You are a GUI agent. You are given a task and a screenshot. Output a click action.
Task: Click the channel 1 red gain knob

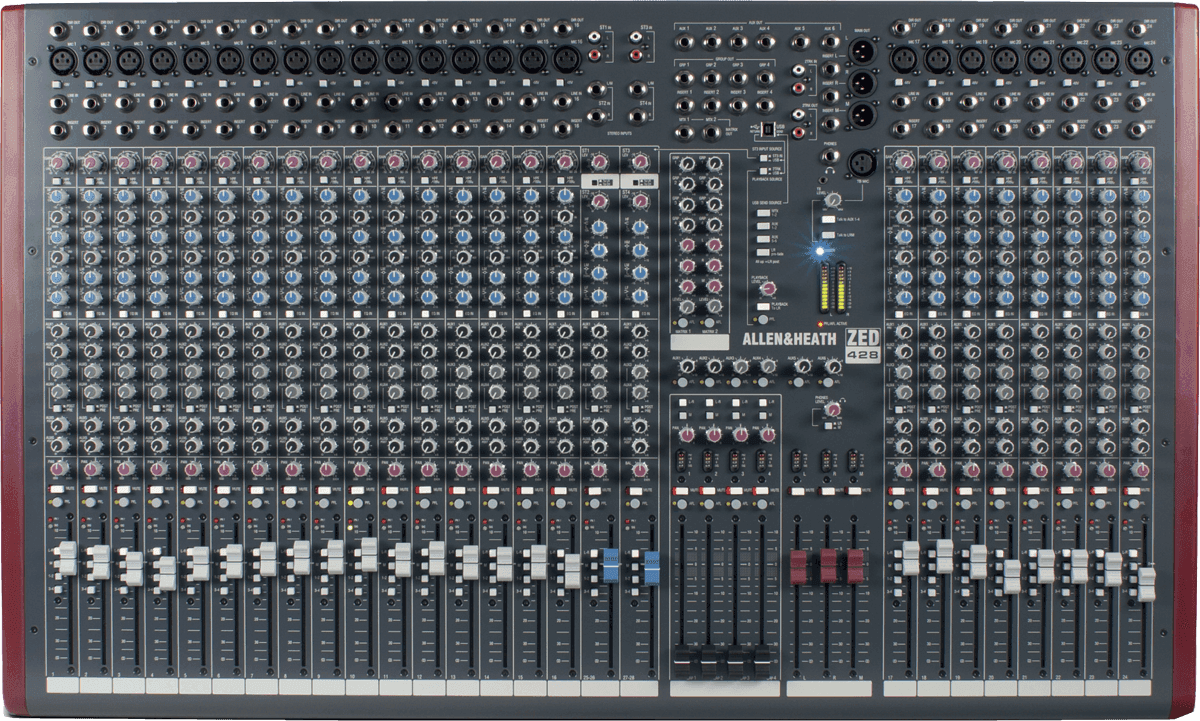click(58, 163)
